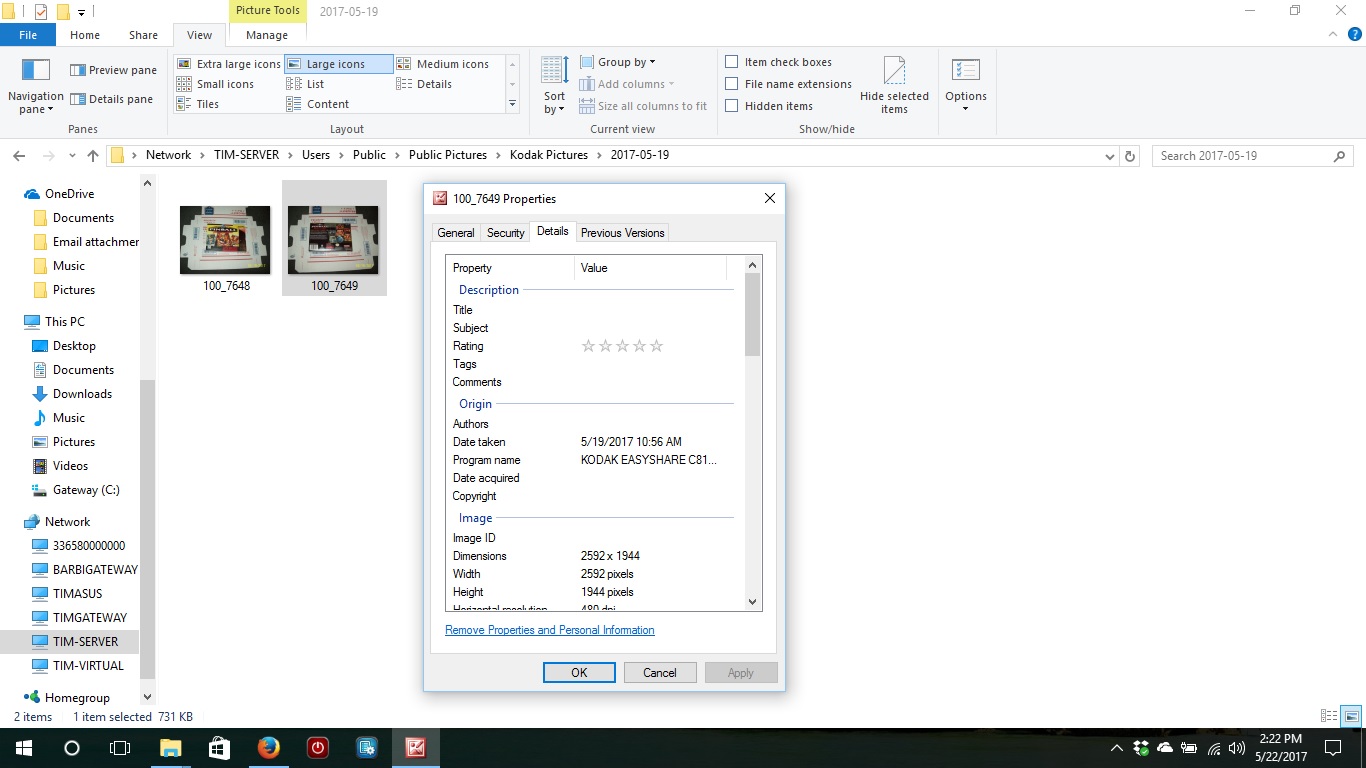Viewport: 1366px width, 768px height.
Task: Enable Item check boxes option
Action: click(732, 62)
